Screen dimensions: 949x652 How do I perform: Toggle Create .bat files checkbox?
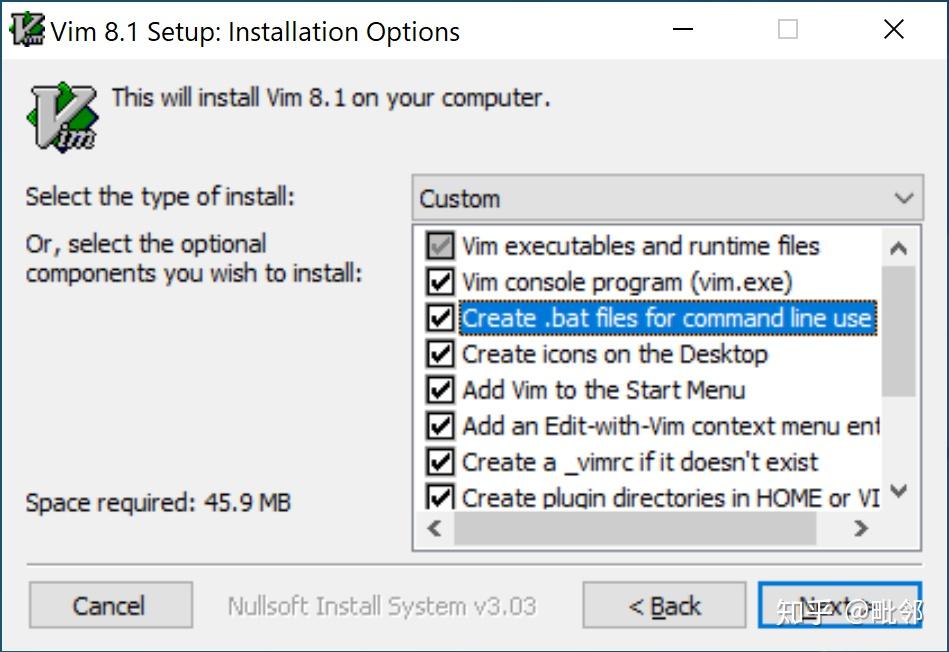point(440,318)
